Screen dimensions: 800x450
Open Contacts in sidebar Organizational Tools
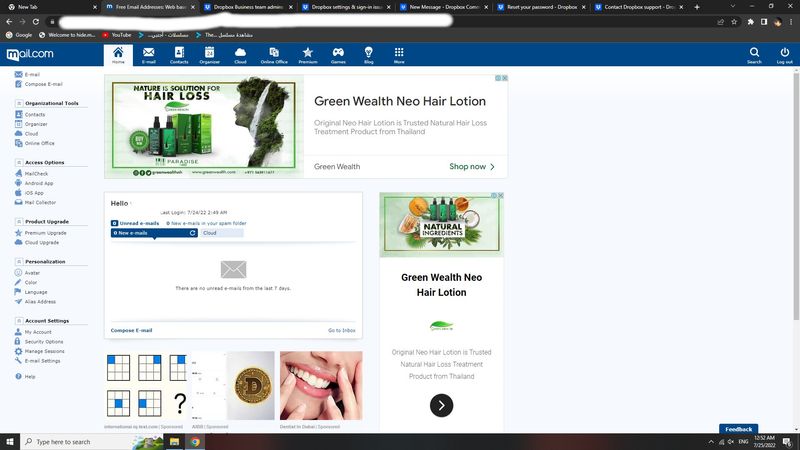[30, 114]
